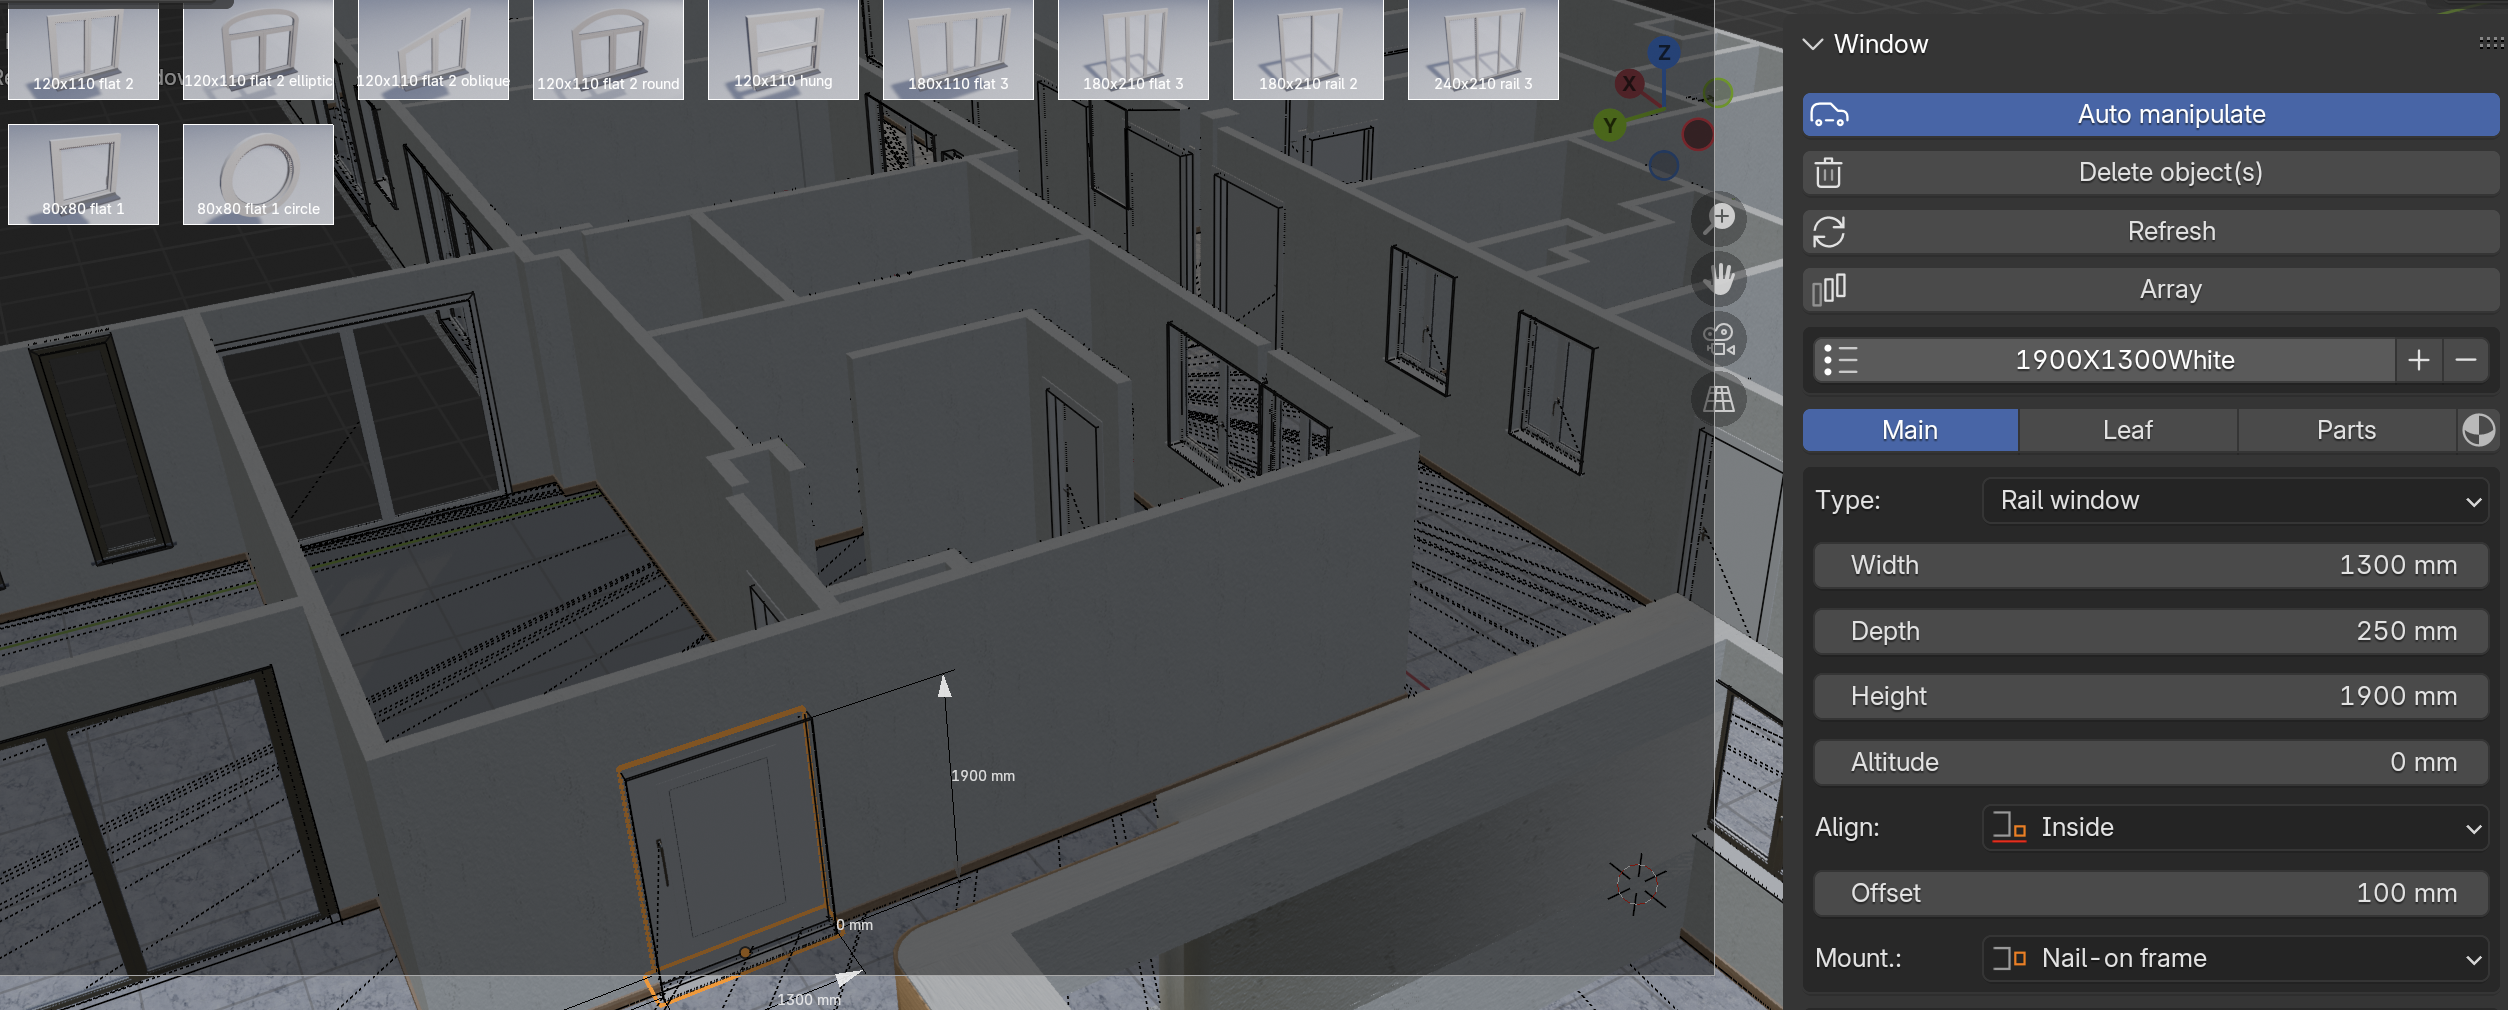Open the Align dropdown showing Inside
Viewport: 2508px width, 1010px height.
pyautogui.click(x=2235, y=828)
